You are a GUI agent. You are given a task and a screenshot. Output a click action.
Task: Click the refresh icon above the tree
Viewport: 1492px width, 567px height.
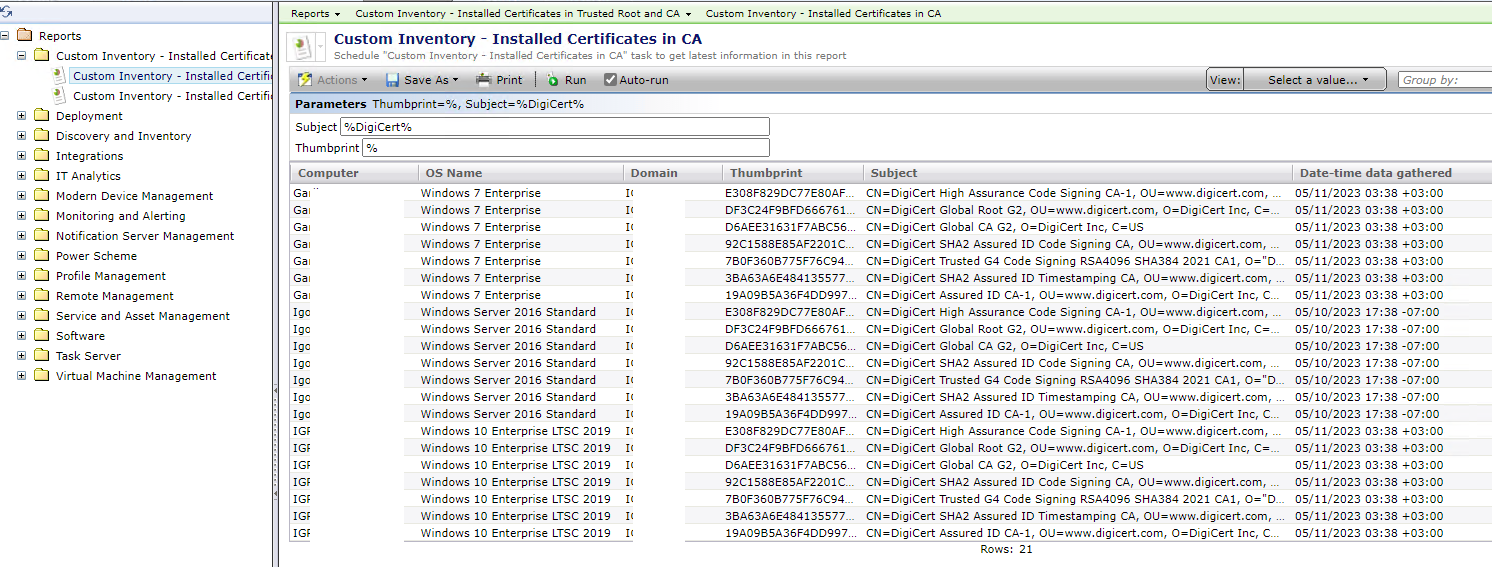(x=6, y=11)
